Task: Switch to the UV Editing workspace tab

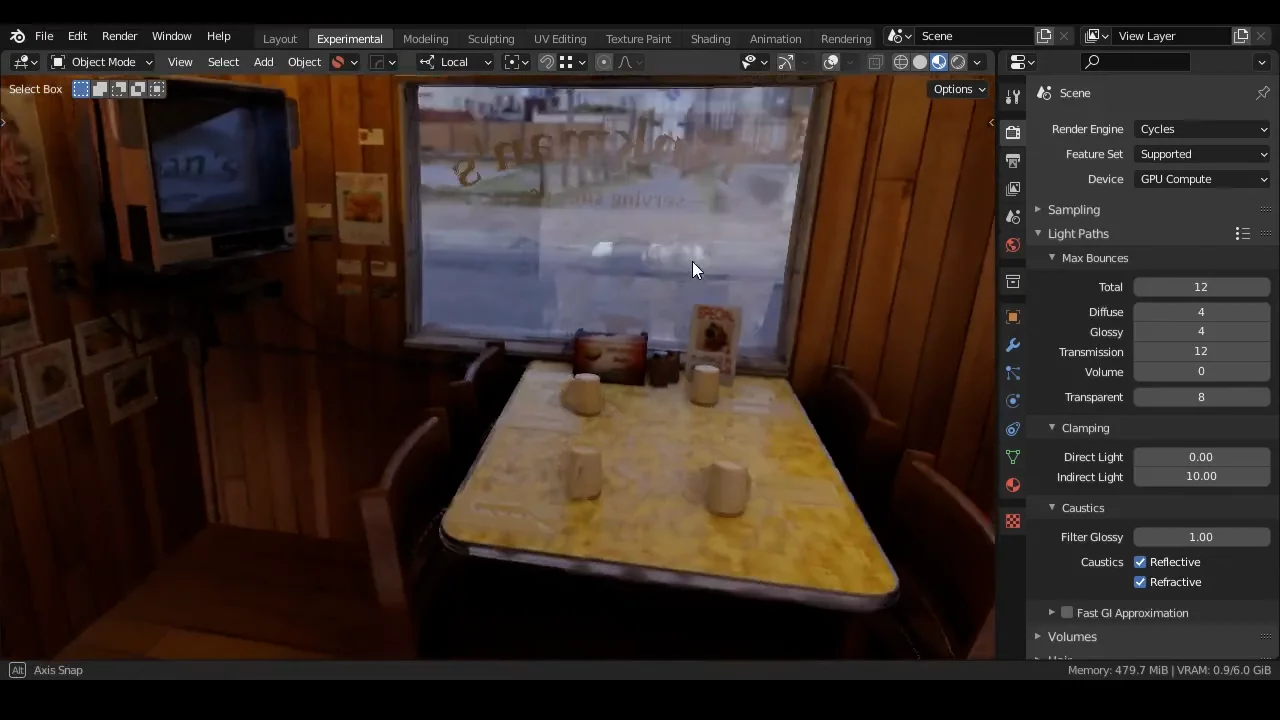Action: click(560, 39)
